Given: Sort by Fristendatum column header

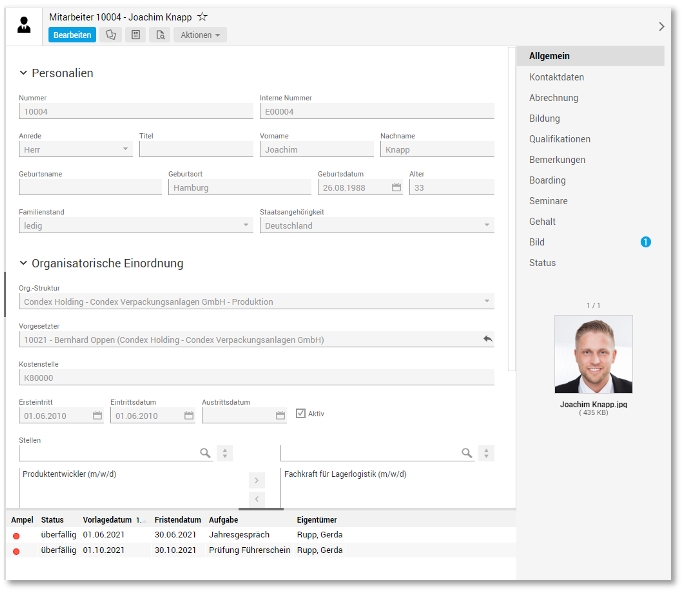Looking at the screenshot, I should (x=178, y=520).
